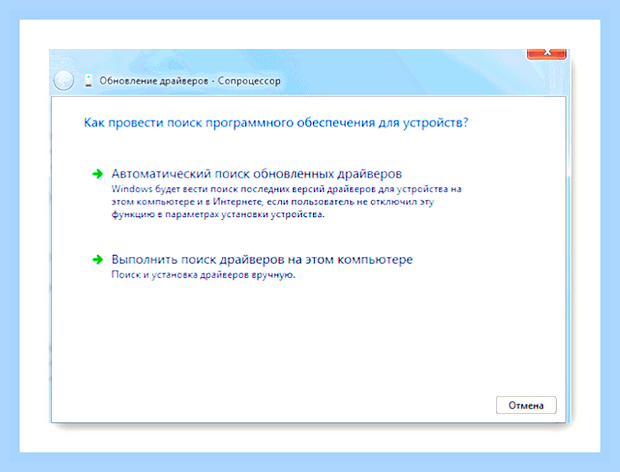Click green arrow next to Автоматический поиск
This screenshot has width=620, height=472.
pos(97,174)
